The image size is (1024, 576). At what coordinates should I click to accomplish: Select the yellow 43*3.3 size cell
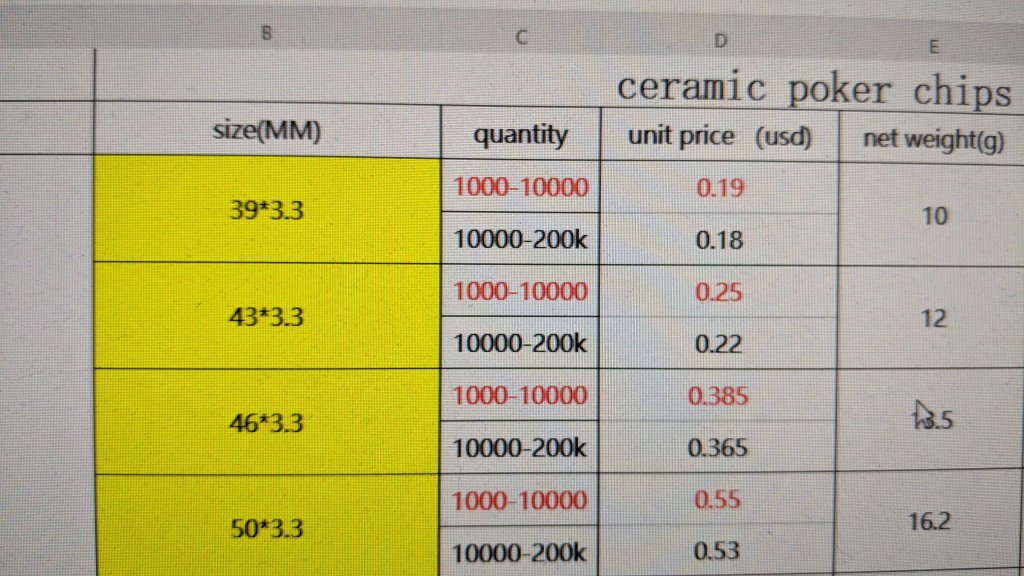[x=267, y=316]
